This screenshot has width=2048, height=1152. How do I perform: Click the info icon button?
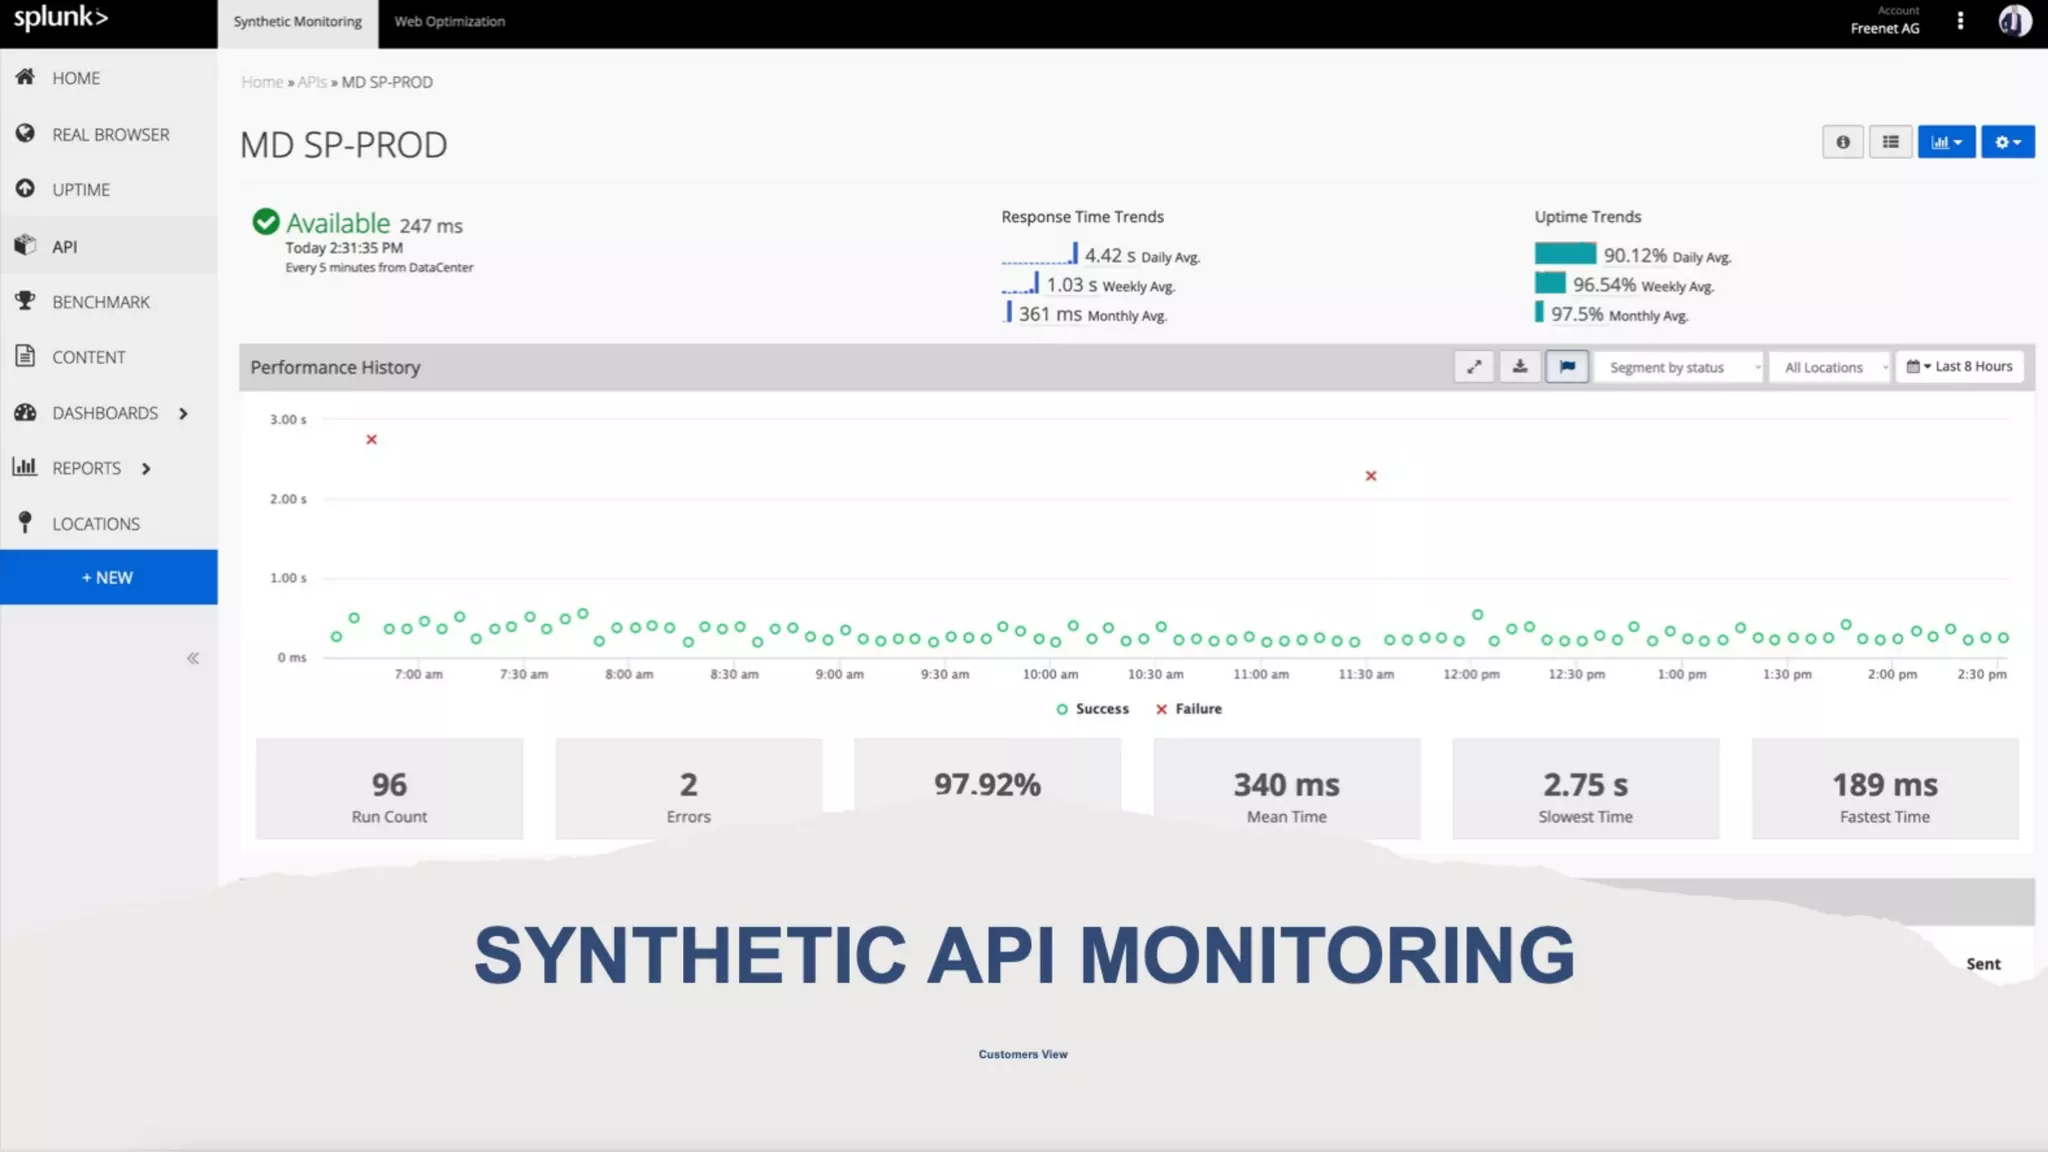point(1842,142)
